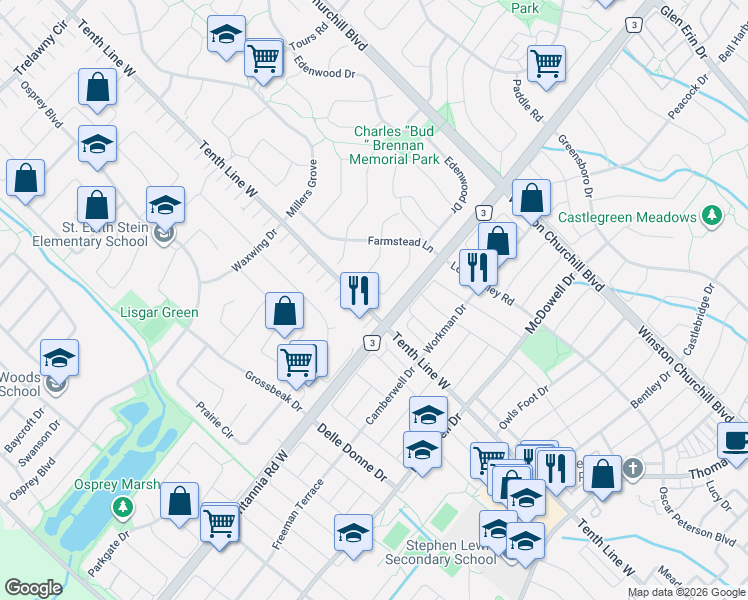Select the school marker above Woods School
This screenshot has width=748, height=600.
[59, 359]
